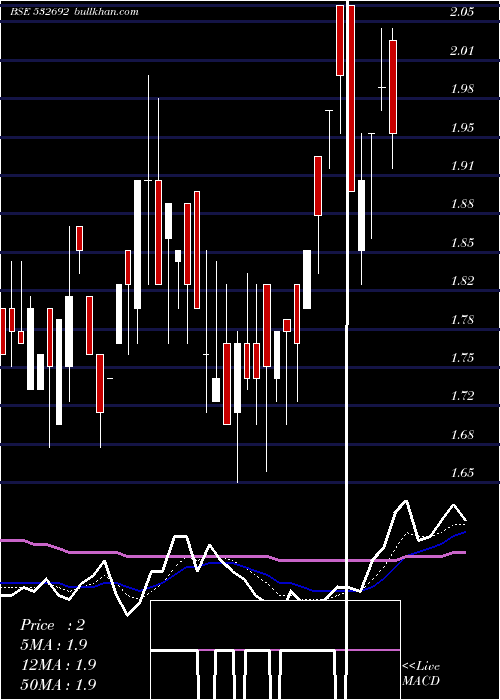Click the 5MA : 1.9 readout

click(54, 645)
